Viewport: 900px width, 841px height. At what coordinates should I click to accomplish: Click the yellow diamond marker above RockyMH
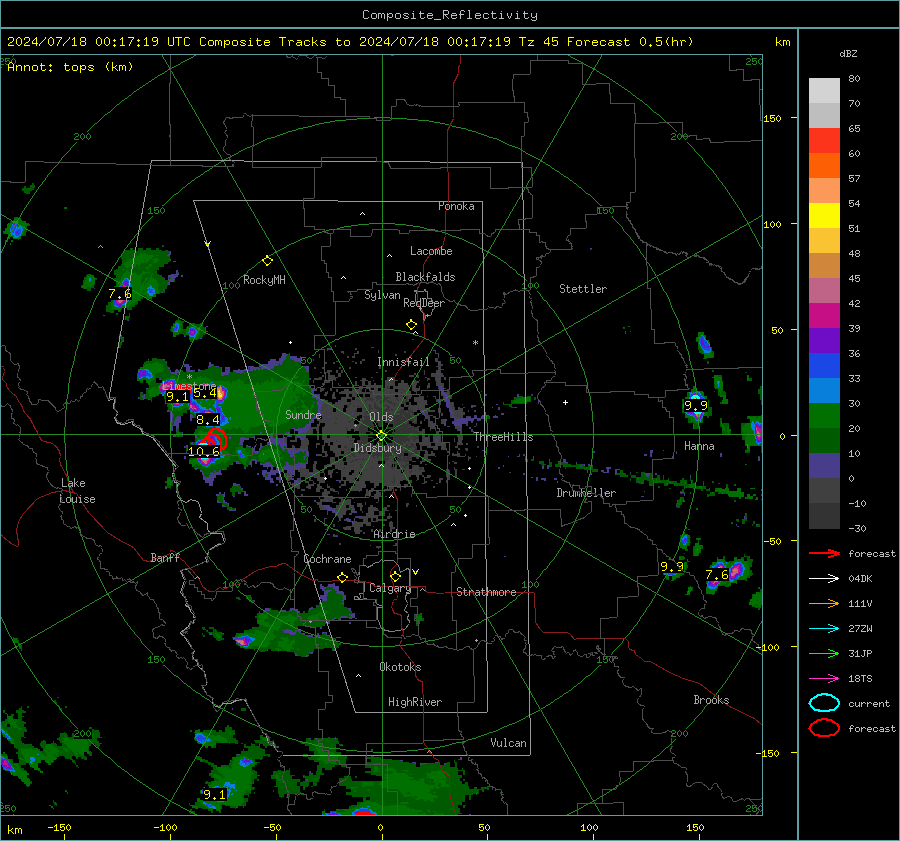click(267, 261)
